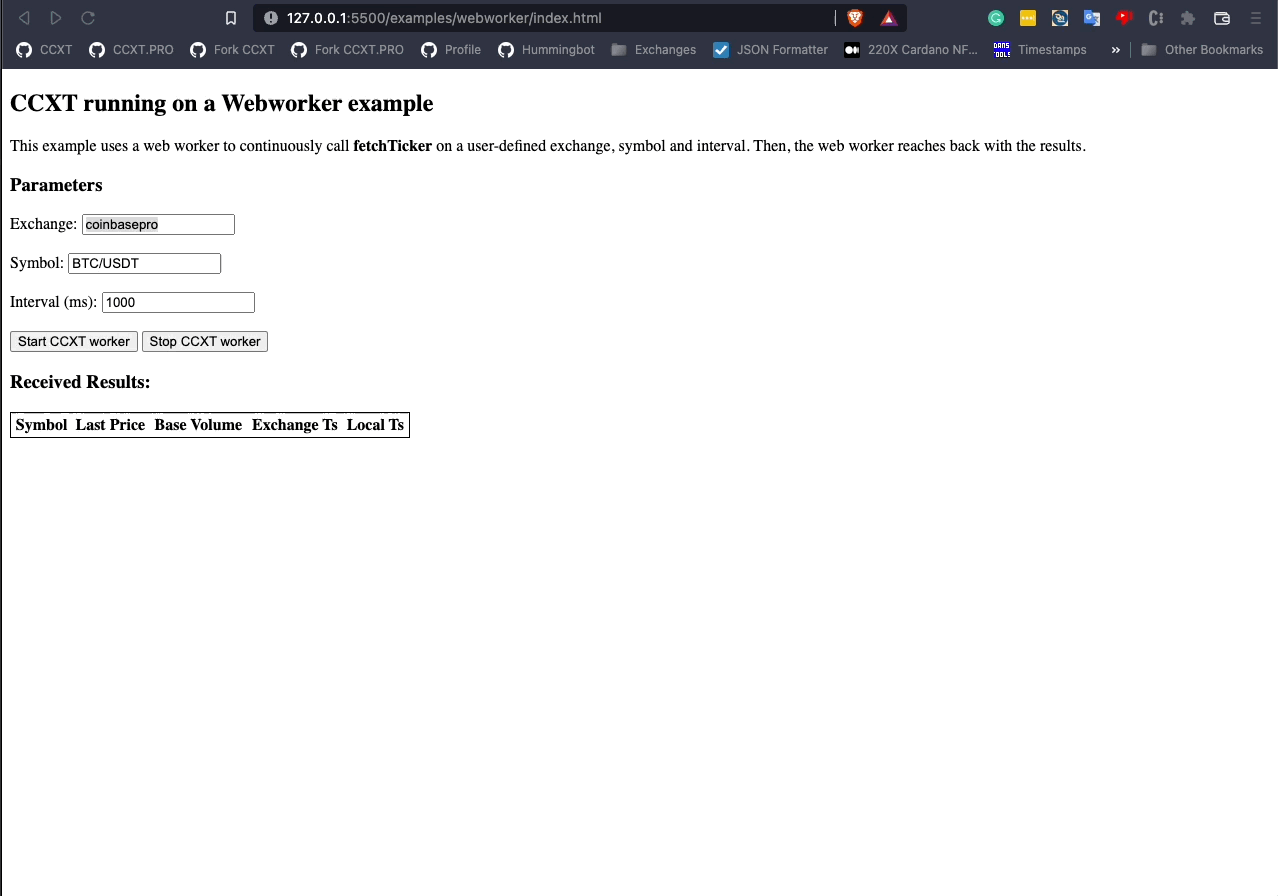Click the Stop CCXT worker button
The image size is (1278, 896).
pyautogui.click(x=204, y=341)
